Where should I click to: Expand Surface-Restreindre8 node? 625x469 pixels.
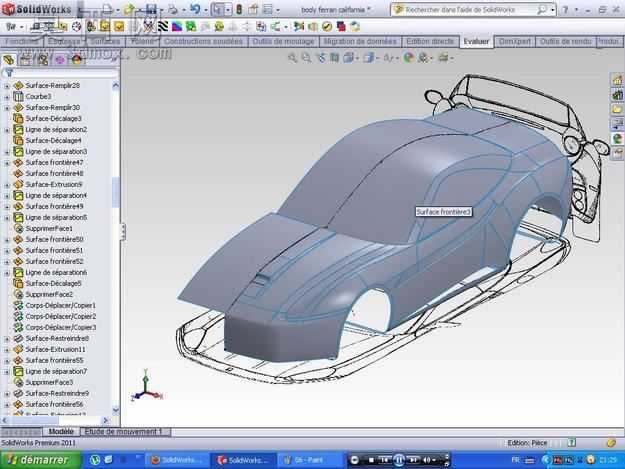[x=6, y=339]
